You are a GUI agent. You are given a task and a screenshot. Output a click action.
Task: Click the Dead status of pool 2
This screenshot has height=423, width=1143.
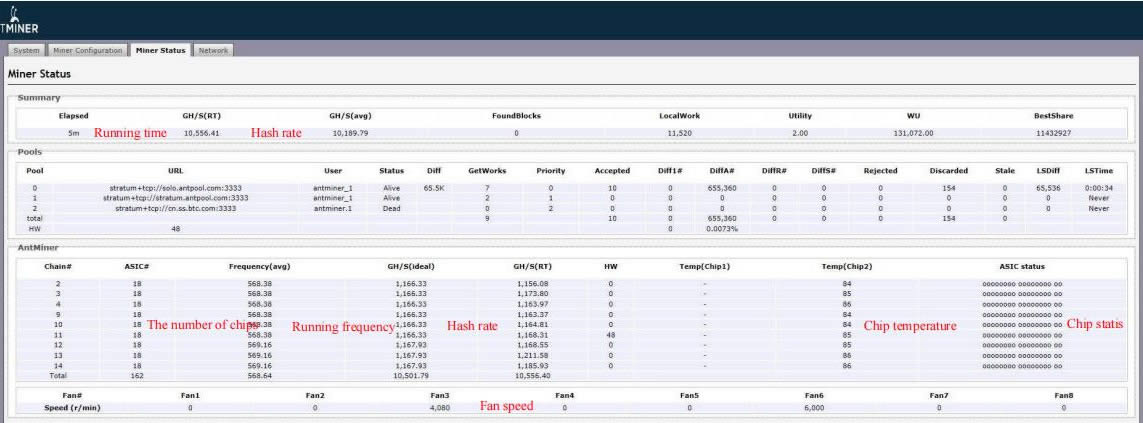(x=391, y=209)
